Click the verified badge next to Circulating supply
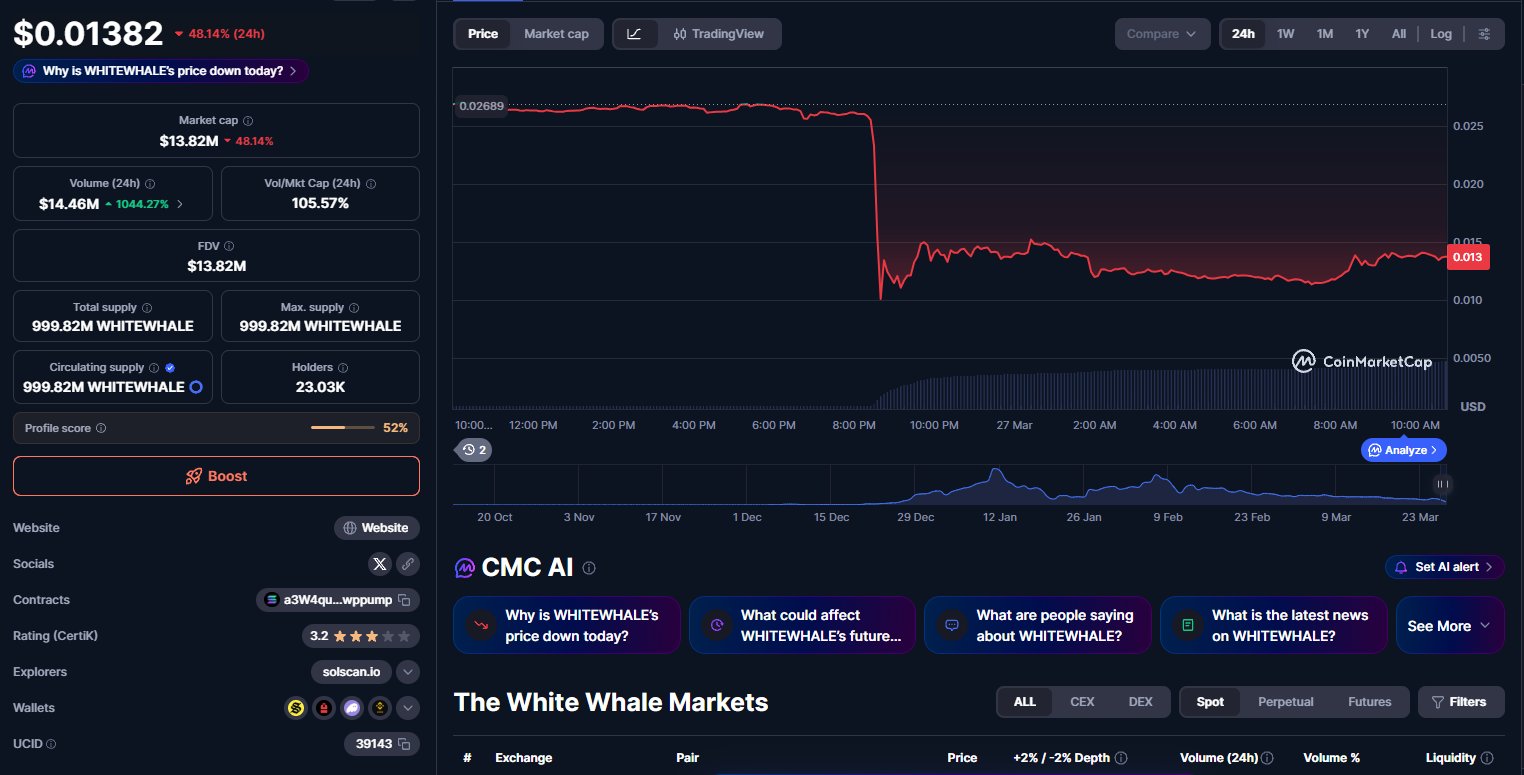Viewport: 1524px width, 775px height. [170, 368]
